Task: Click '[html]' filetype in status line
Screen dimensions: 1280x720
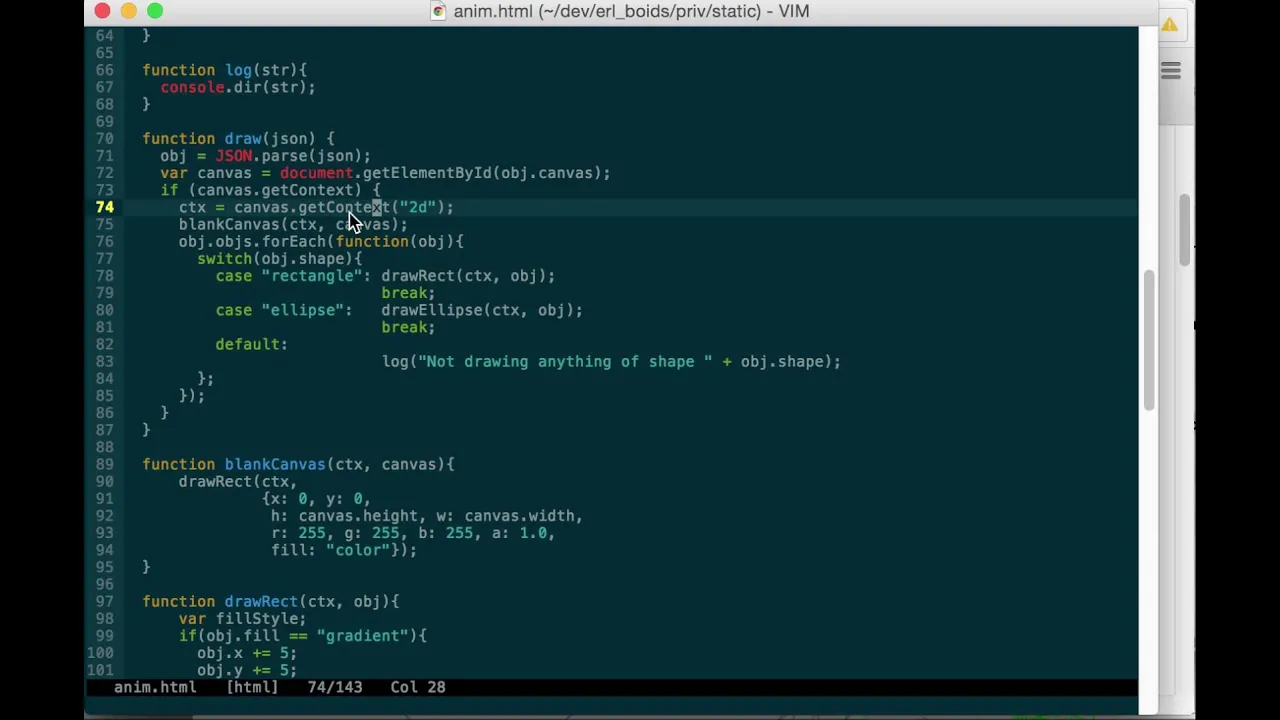Action: click(252, 687)
